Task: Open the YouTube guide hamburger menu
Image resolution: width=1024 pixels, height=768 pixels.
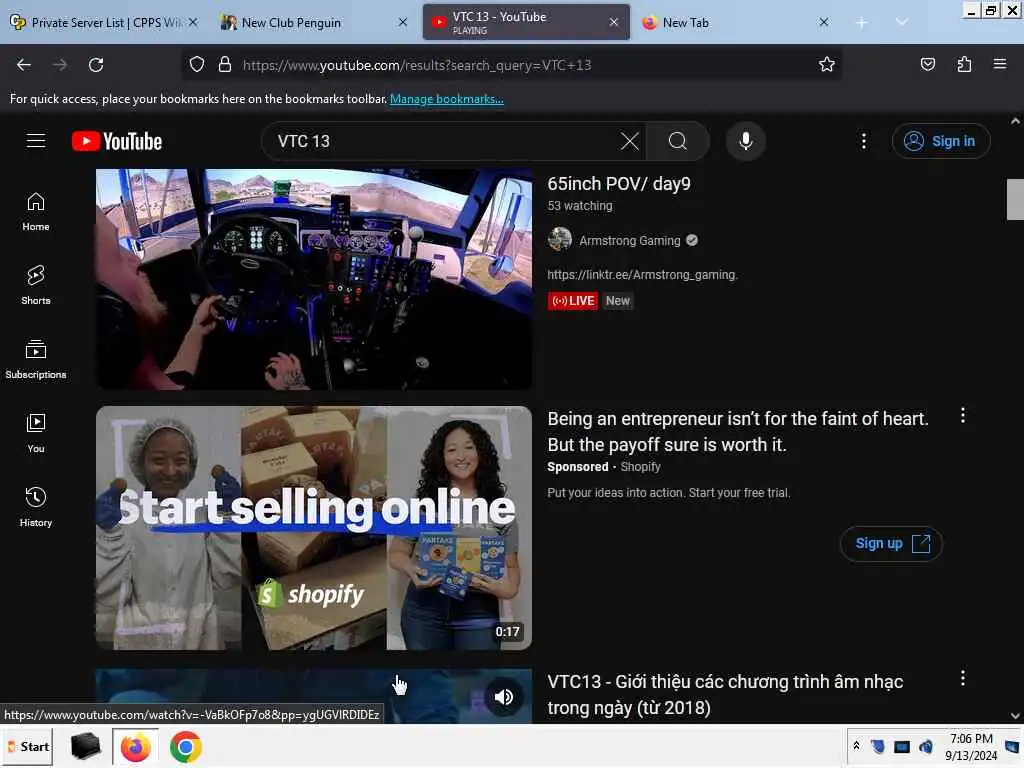Action: tap(36, 141)
